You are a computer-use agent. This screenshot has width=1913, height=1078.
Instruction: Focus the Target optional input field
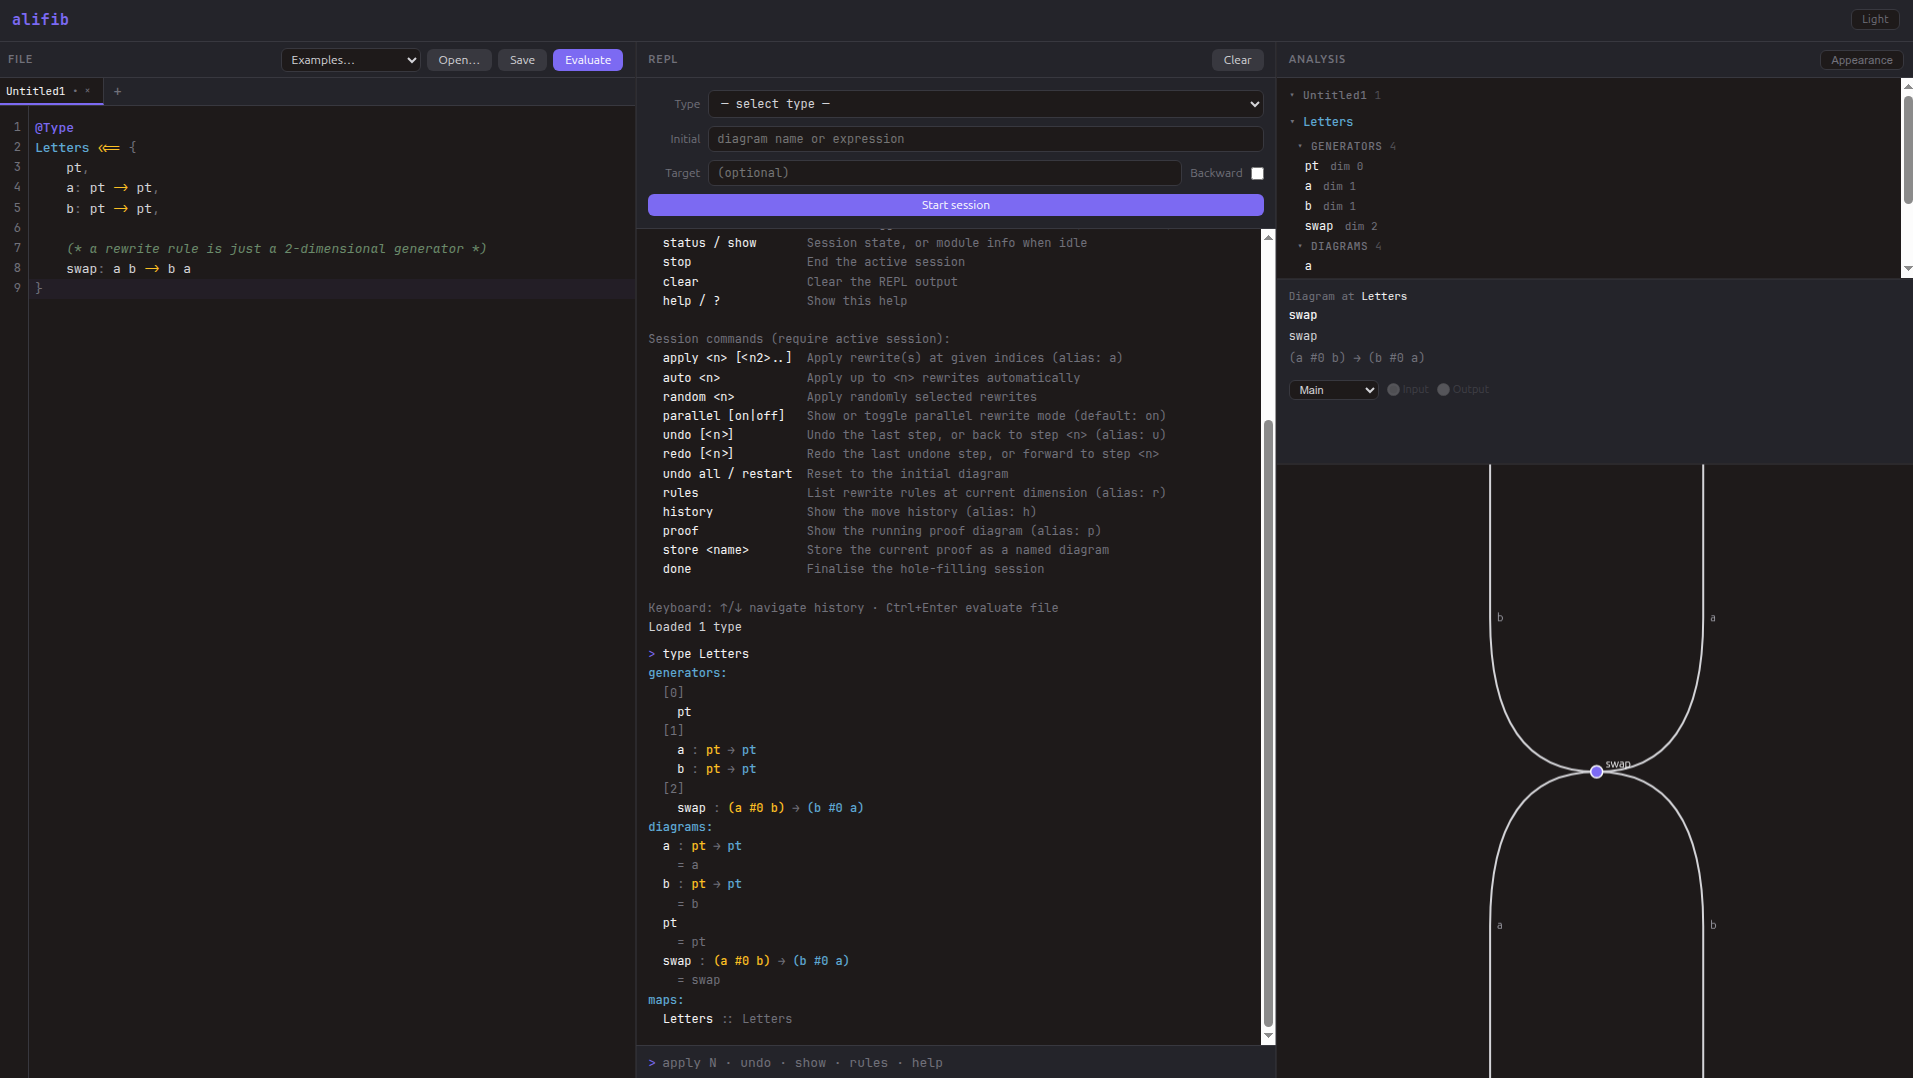pyautogui.click(x=945, y=173)
